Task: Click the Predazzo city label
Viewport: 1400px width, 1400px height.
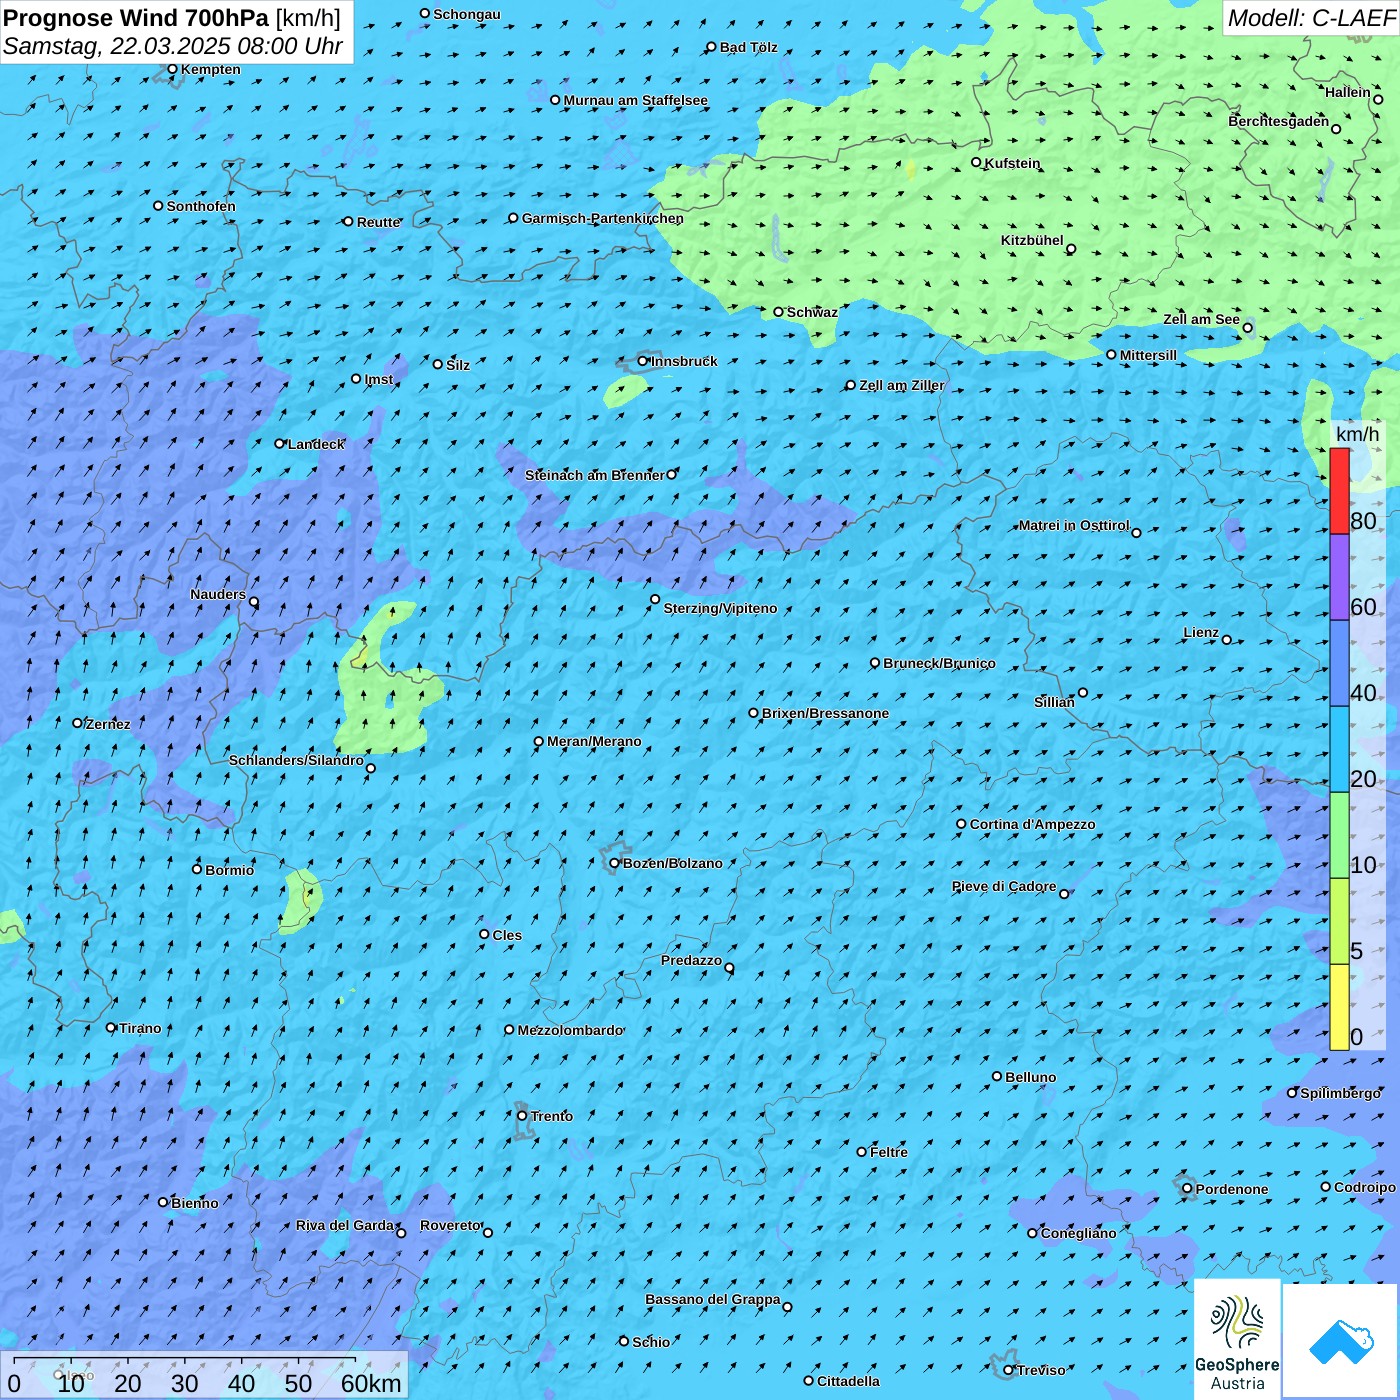Action: click(691, 960)
